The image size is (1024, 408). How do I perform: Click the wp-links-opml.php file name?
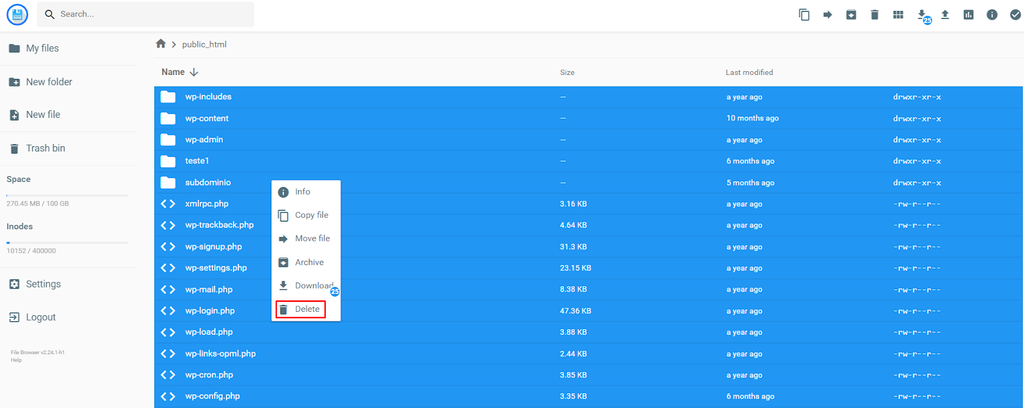(220, 354)
